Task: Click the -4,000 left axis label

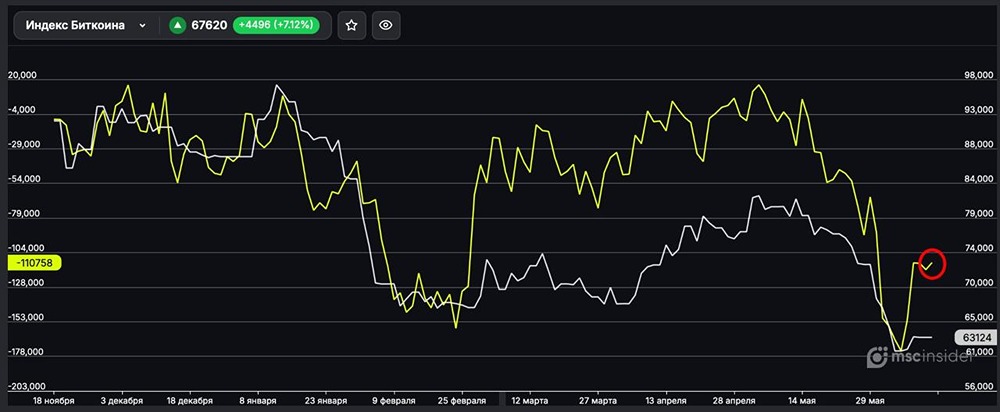Action: (x=22, y=110)
